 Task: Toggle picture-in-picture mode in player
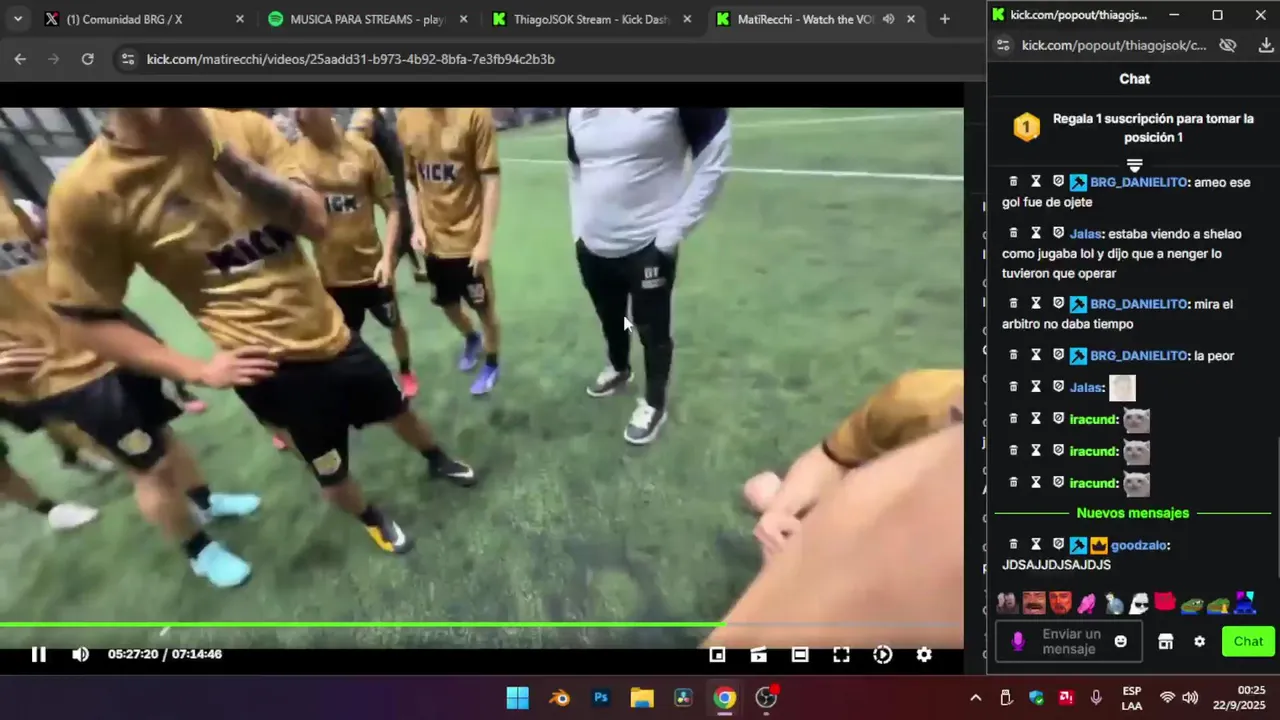tap(717, 654)
